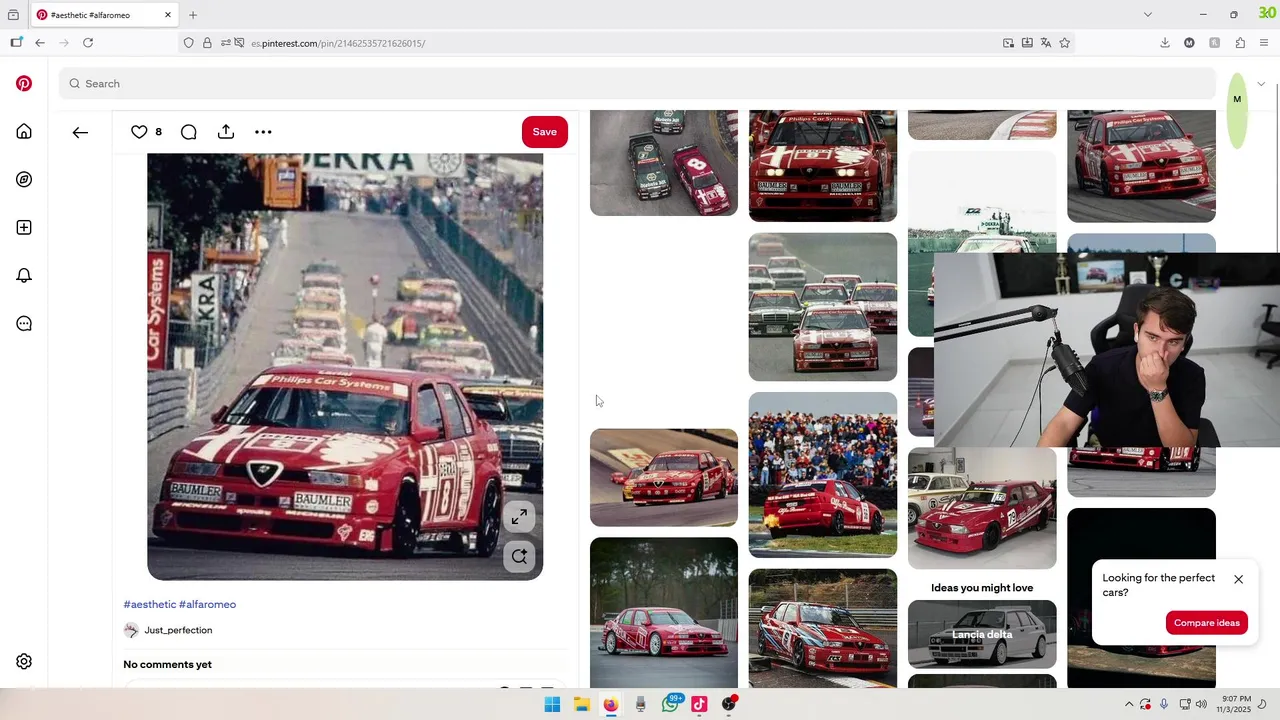Click the 'No comments yet' text

point(167,665)
